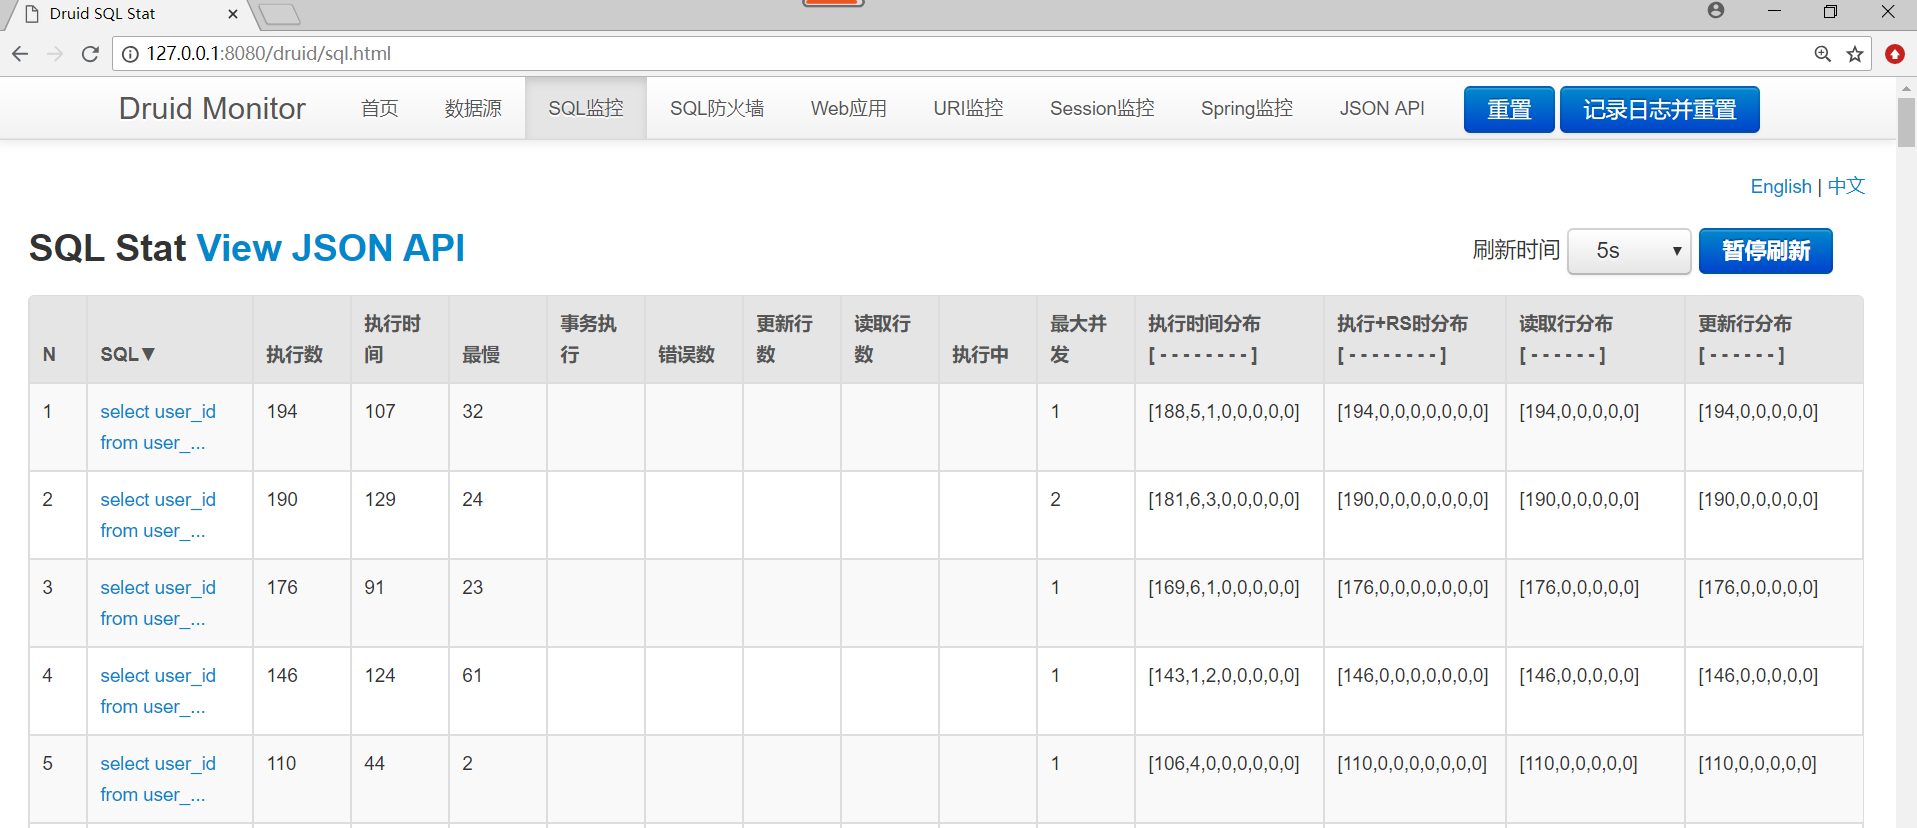
Task: Focus the address bar URL field
Action: coord(960,54)
